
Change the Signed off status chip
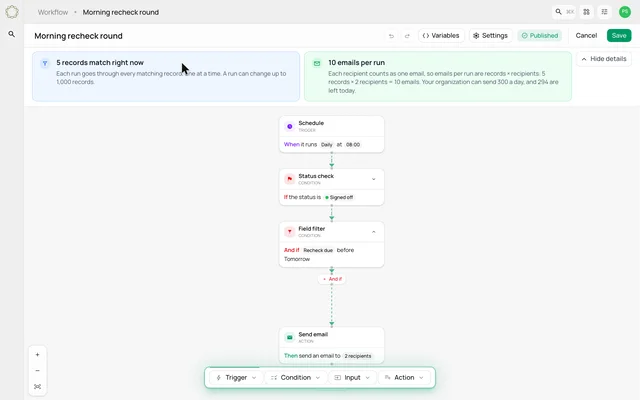tap(339, 197)
